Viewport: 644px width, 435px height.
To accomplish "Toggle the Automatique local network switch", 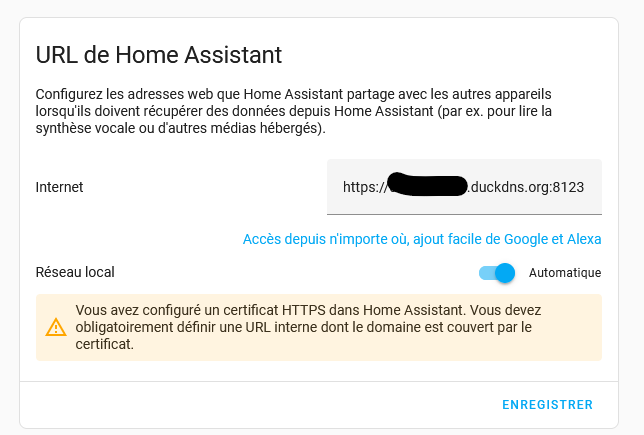I will (x=497, y=273).
